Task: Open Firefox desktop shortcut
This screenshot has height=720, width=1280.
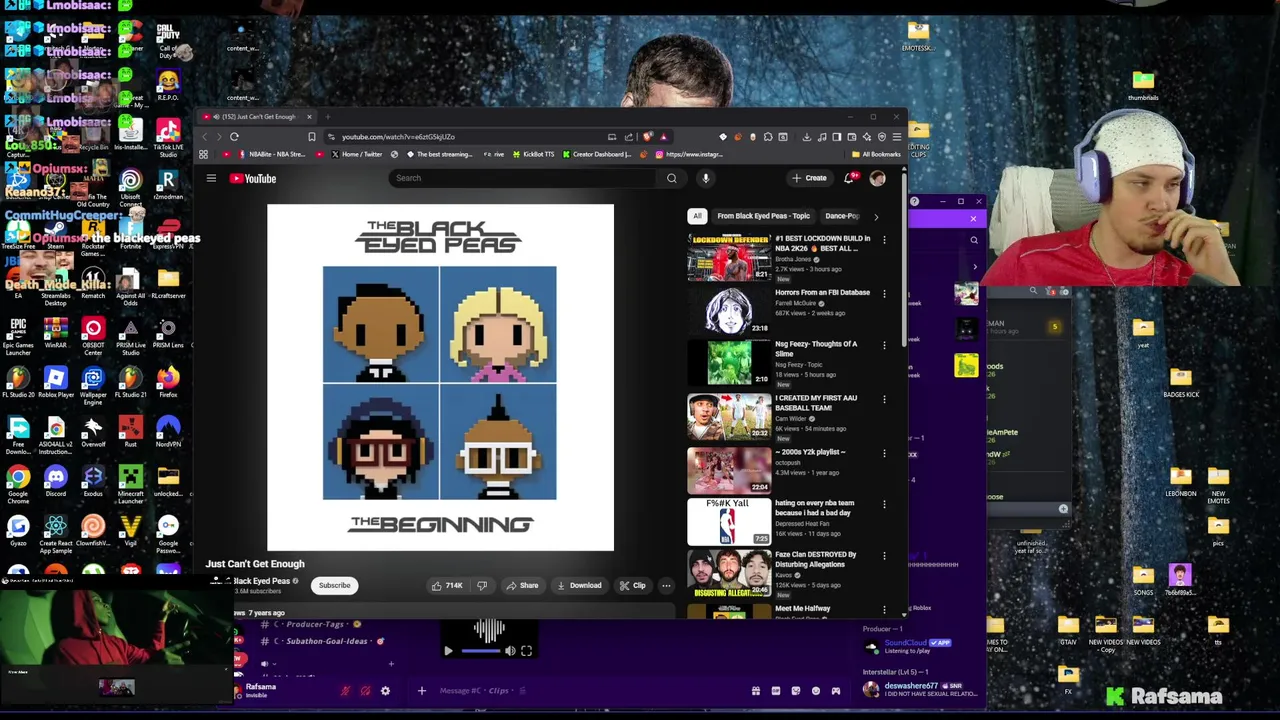Action: tap(168, 383)
